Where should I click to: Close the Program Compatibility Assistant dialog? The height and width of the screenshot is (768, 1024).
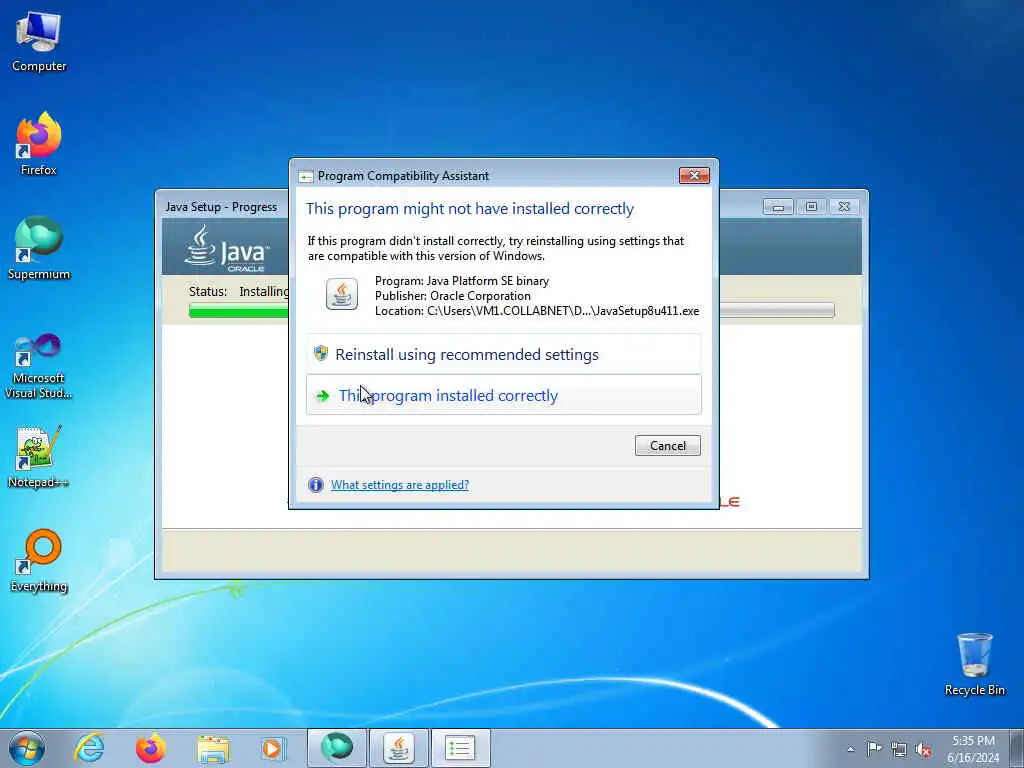[694, 175]
